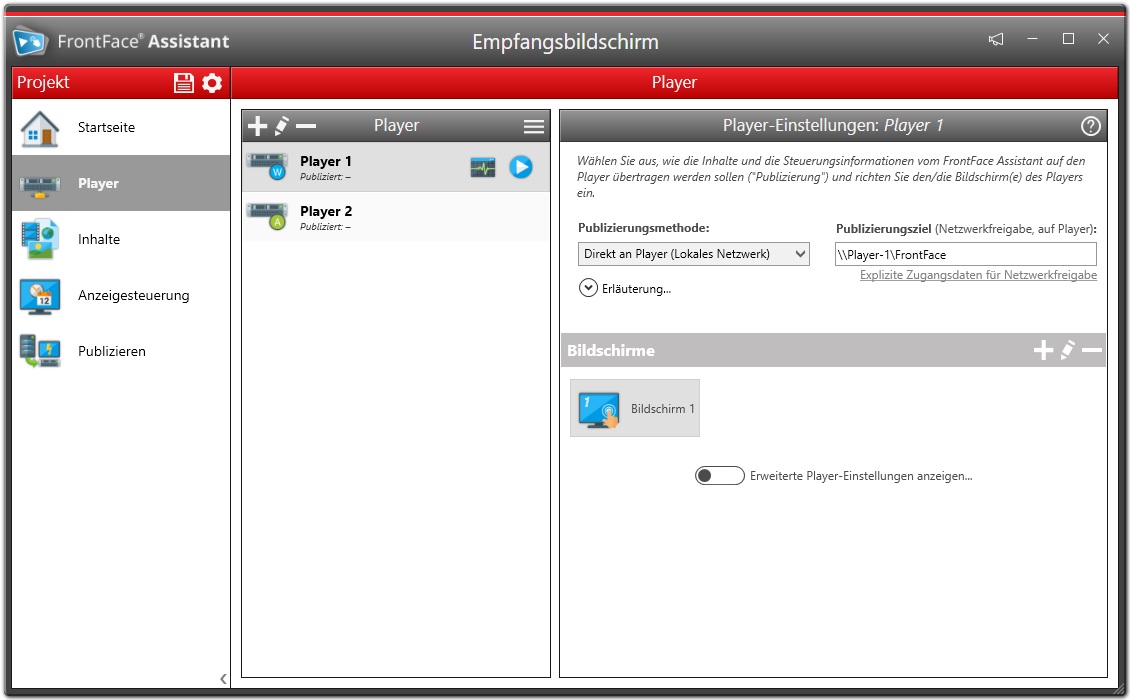Open project settings gear icon

click(x=212, y=83)
